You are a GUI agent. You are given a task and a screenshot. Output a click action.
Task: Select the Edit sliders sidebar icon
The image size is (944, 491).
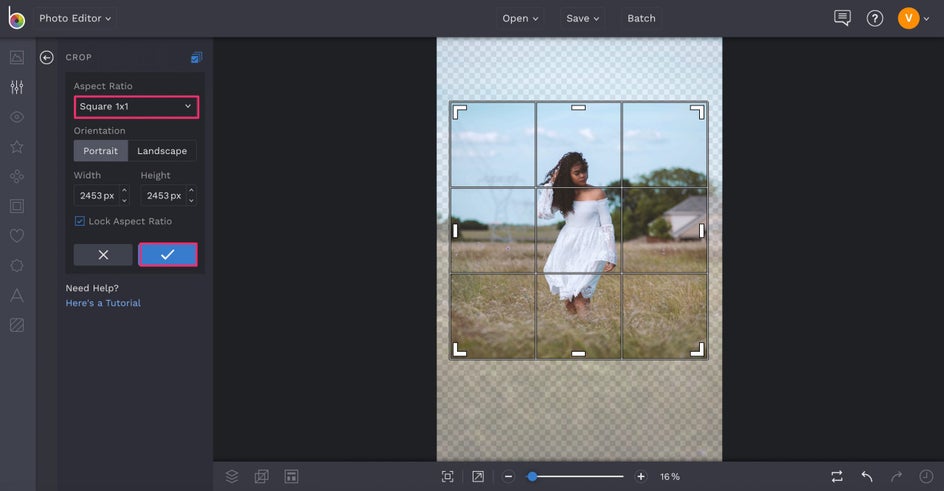(16, 87)
